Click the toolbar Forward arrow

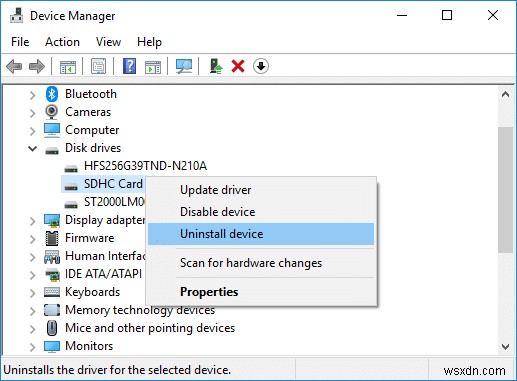click(x=37, y=66)
